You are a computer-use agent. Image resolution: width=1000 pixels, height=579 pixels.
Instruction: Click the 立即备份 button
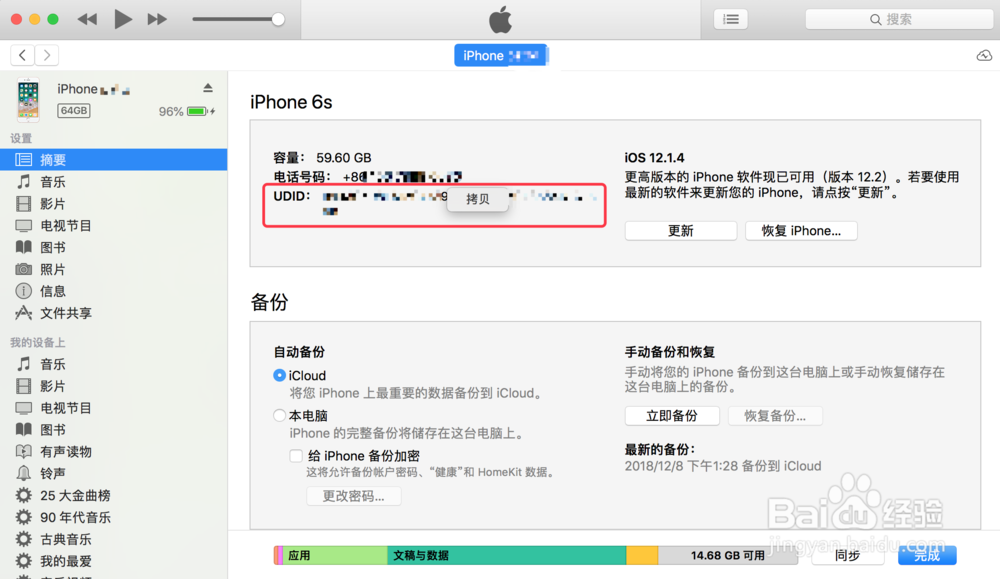[x=672, y=416]
